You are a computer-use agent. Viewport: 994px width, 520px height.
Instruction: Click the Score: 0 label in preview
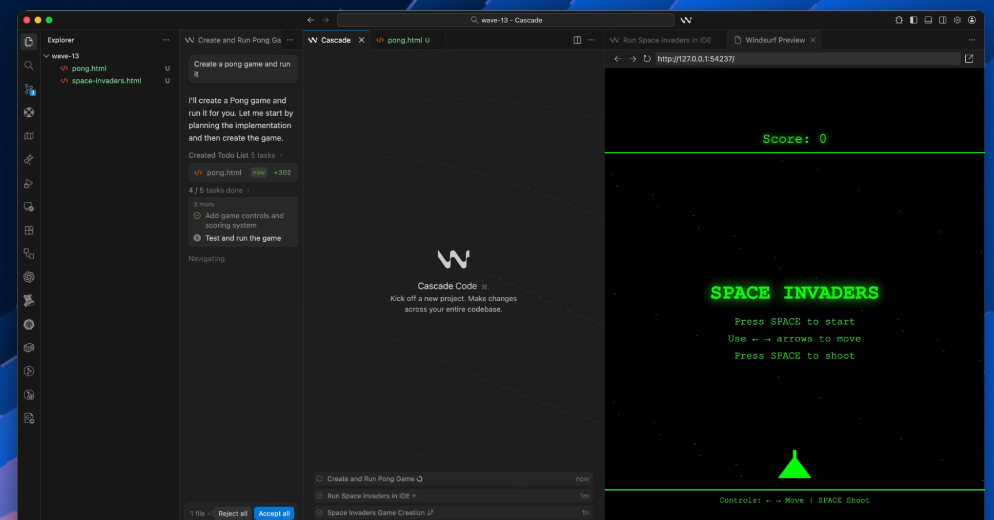pos(794,139)
